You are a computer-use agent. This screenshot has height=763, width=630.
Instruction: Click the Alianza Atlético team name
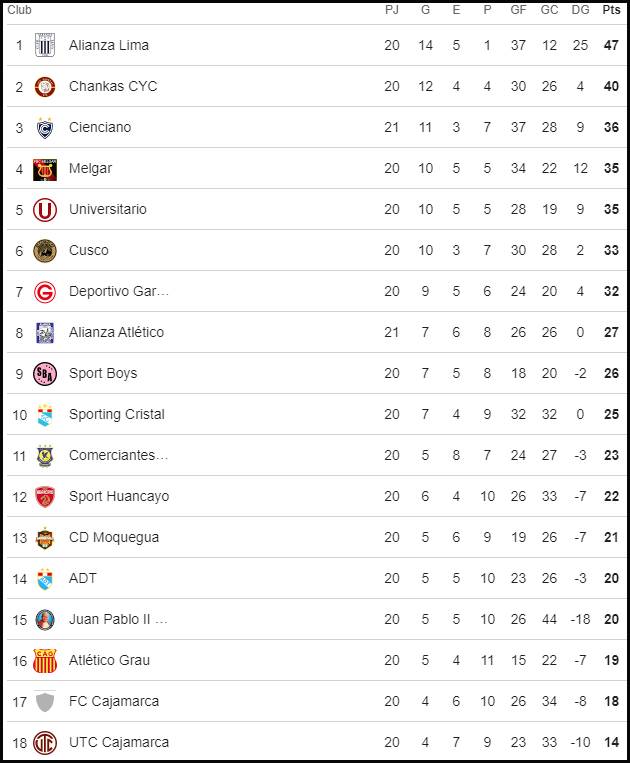[x=116, y=332]
